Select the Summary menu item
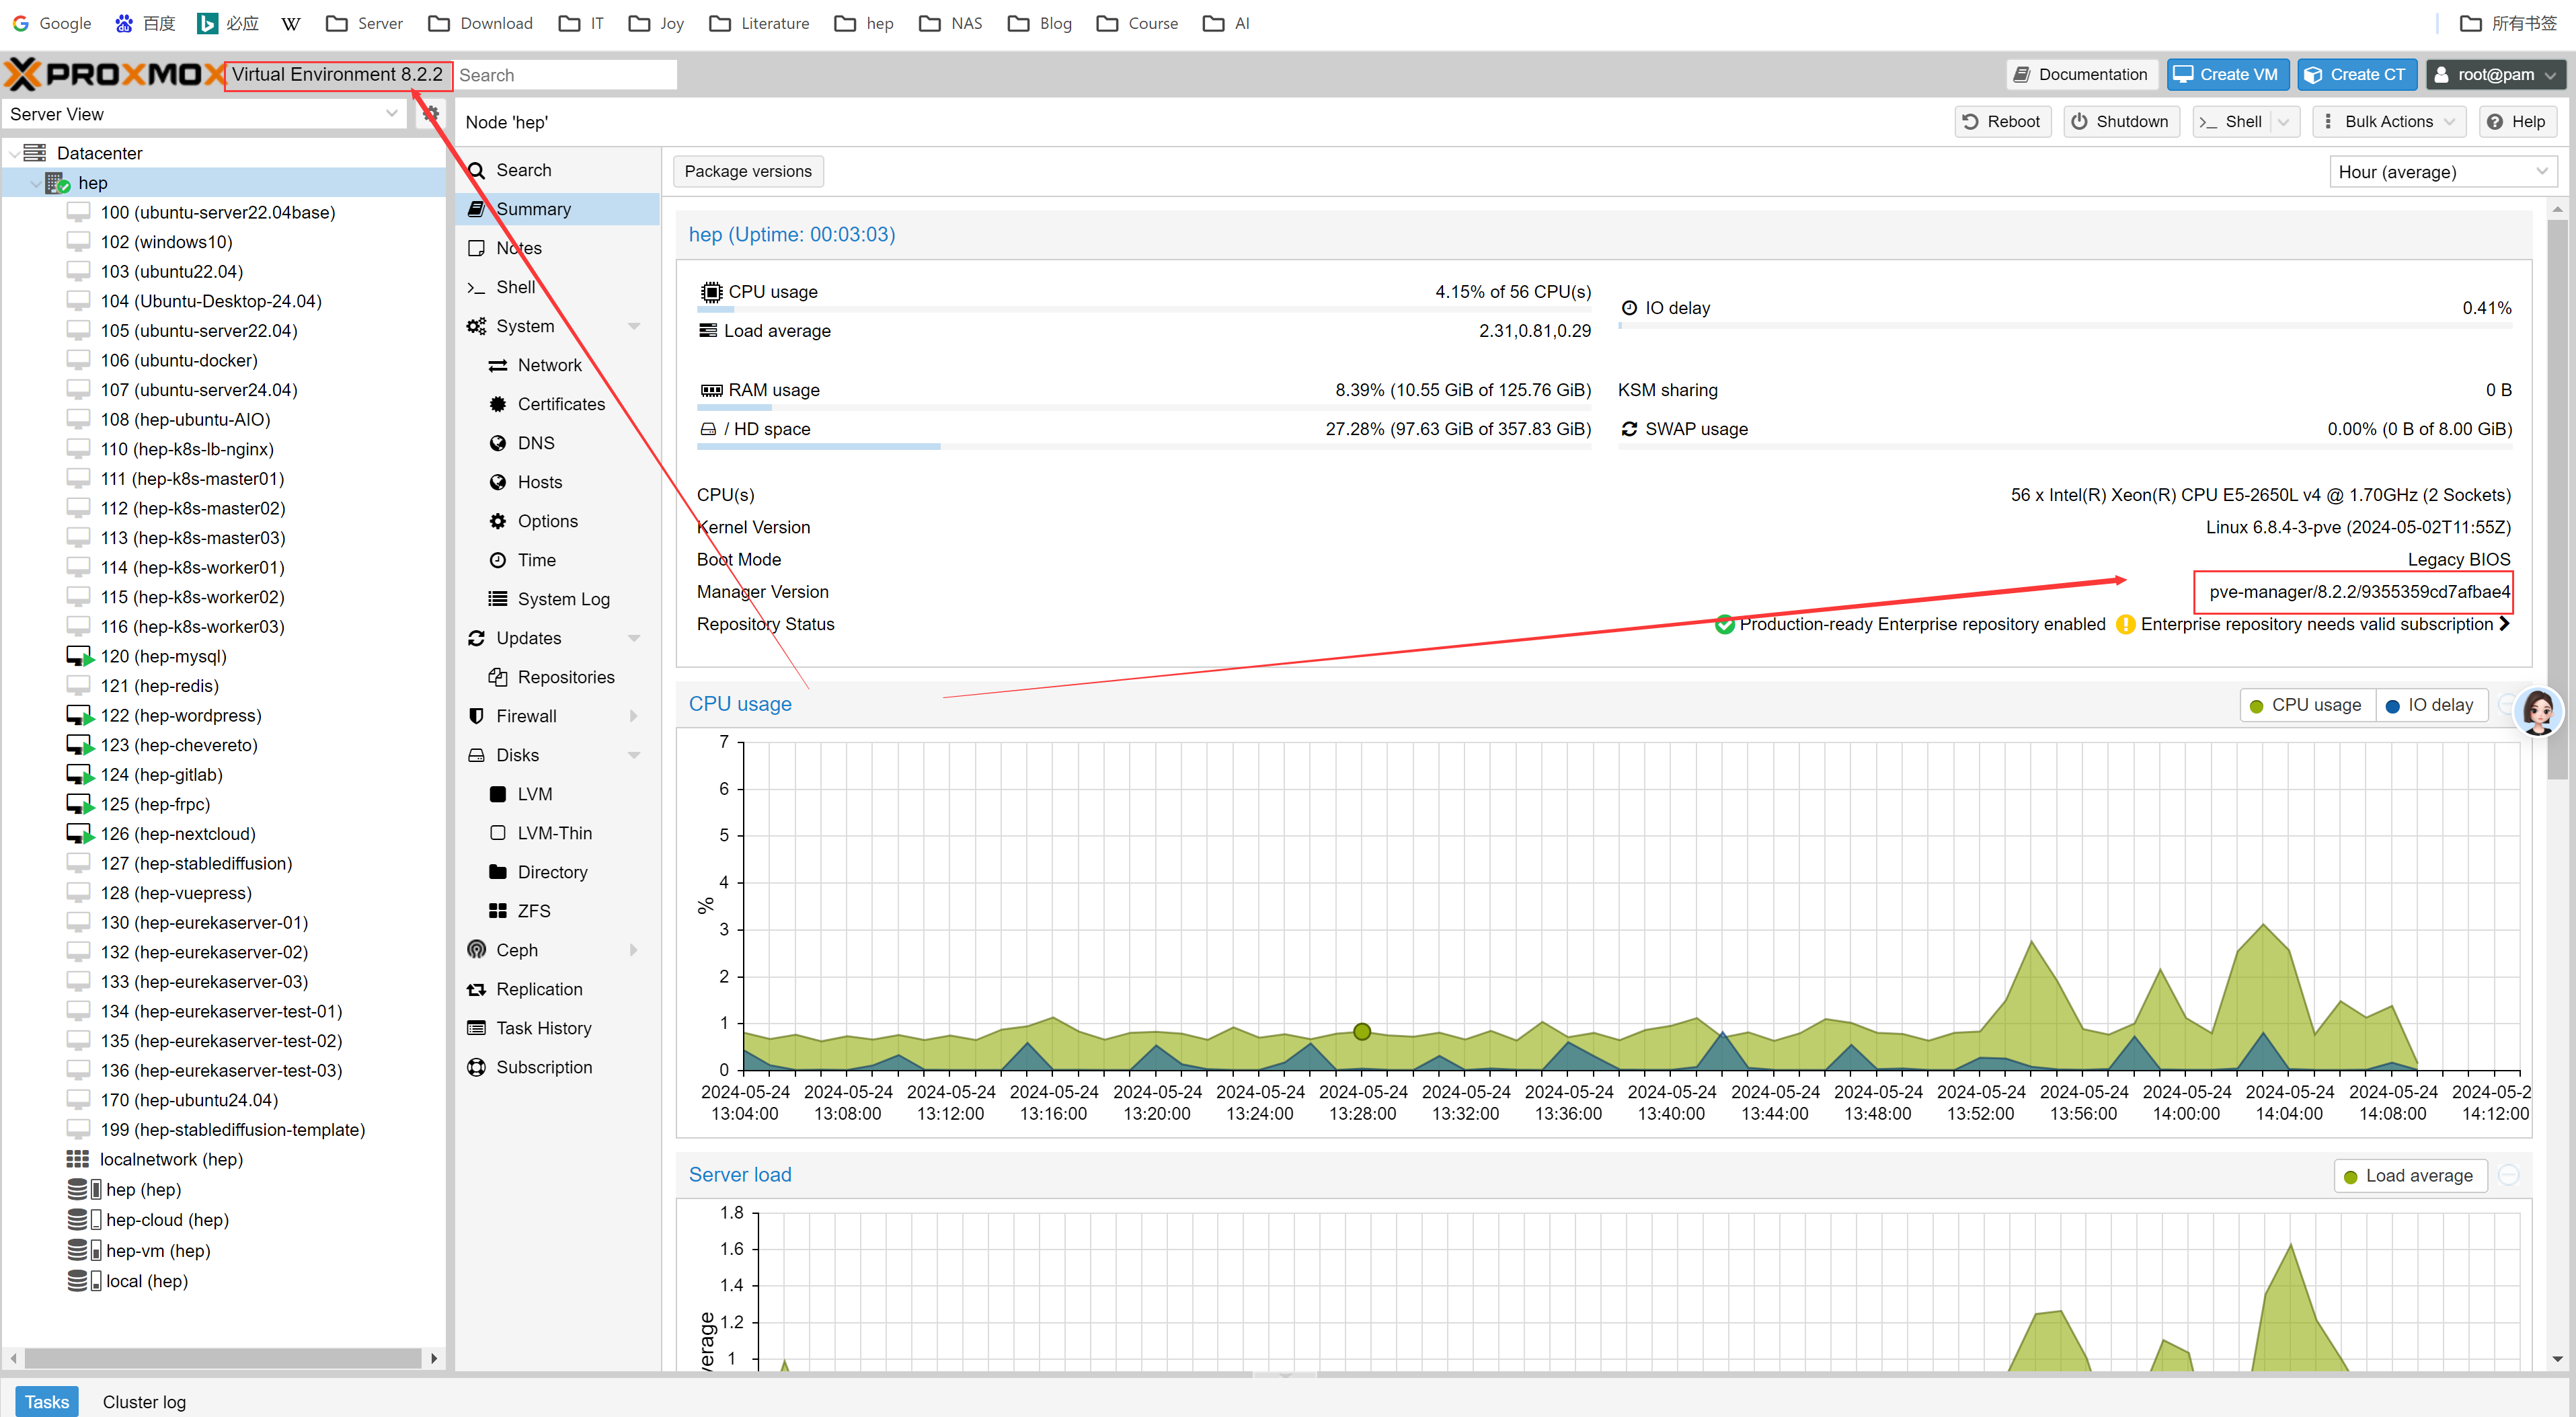The width and height of the screenshot is (2576, 1417). [x=558, y=209]
